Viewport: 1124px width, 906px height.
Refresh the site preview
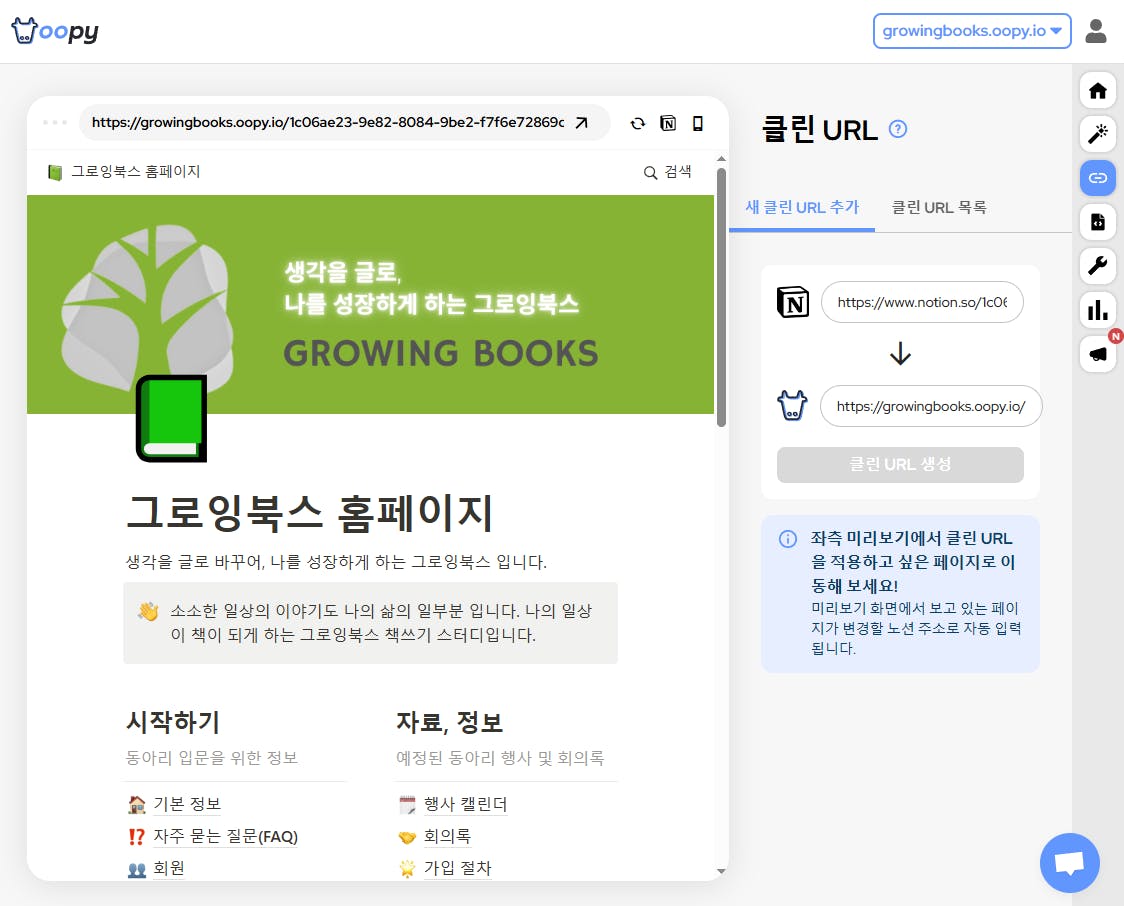(x=638, y=123)
